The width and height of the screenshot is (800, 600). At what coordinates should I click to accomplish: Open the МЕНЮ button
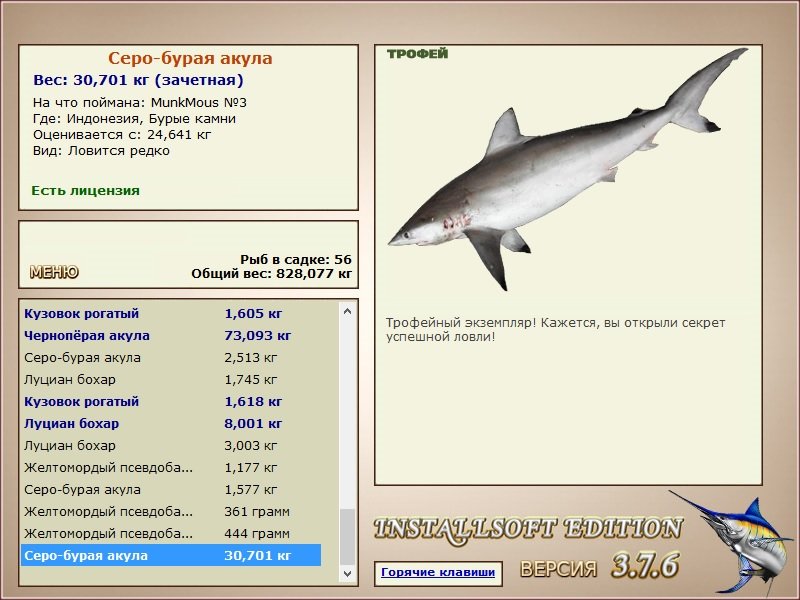54,272
